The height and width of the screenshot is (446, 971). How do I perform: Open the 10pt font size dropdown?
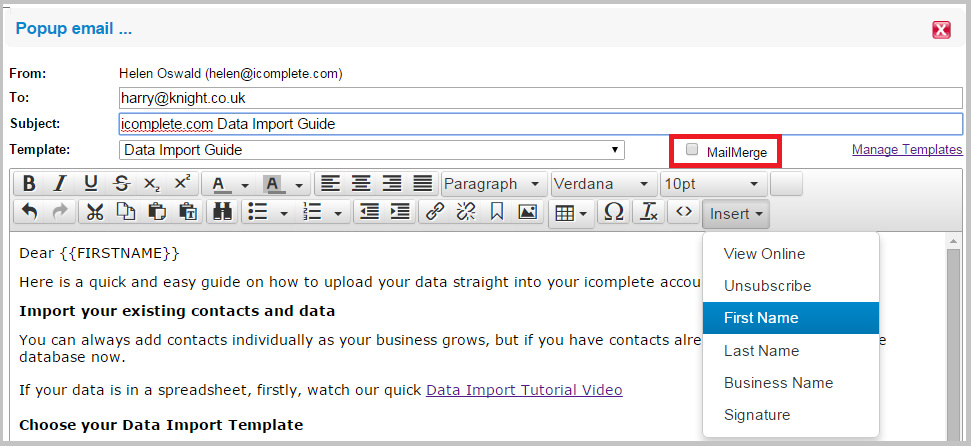click(713, 184)
